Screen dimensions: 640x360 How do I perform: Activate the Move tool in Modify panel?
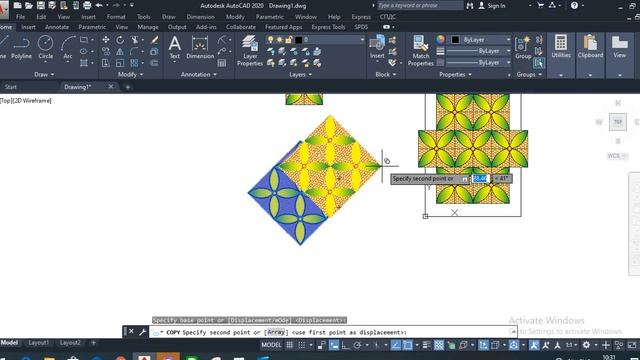point(106,40)
